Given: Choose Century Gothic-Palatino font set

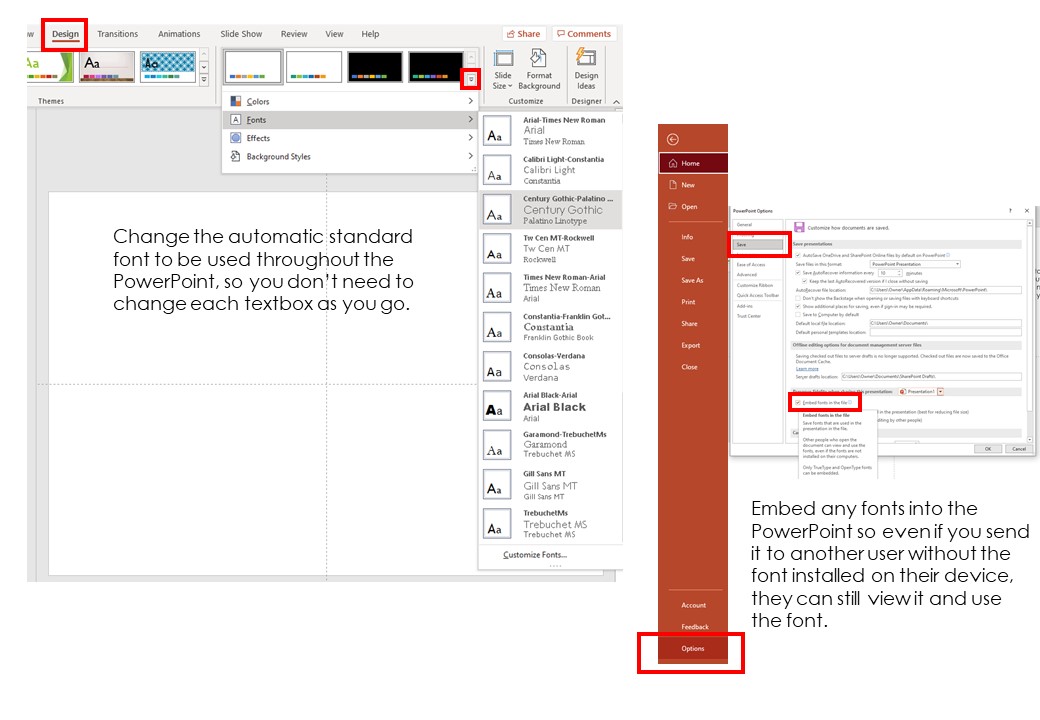Looking at the screenshot, I should tap(551, 210).
